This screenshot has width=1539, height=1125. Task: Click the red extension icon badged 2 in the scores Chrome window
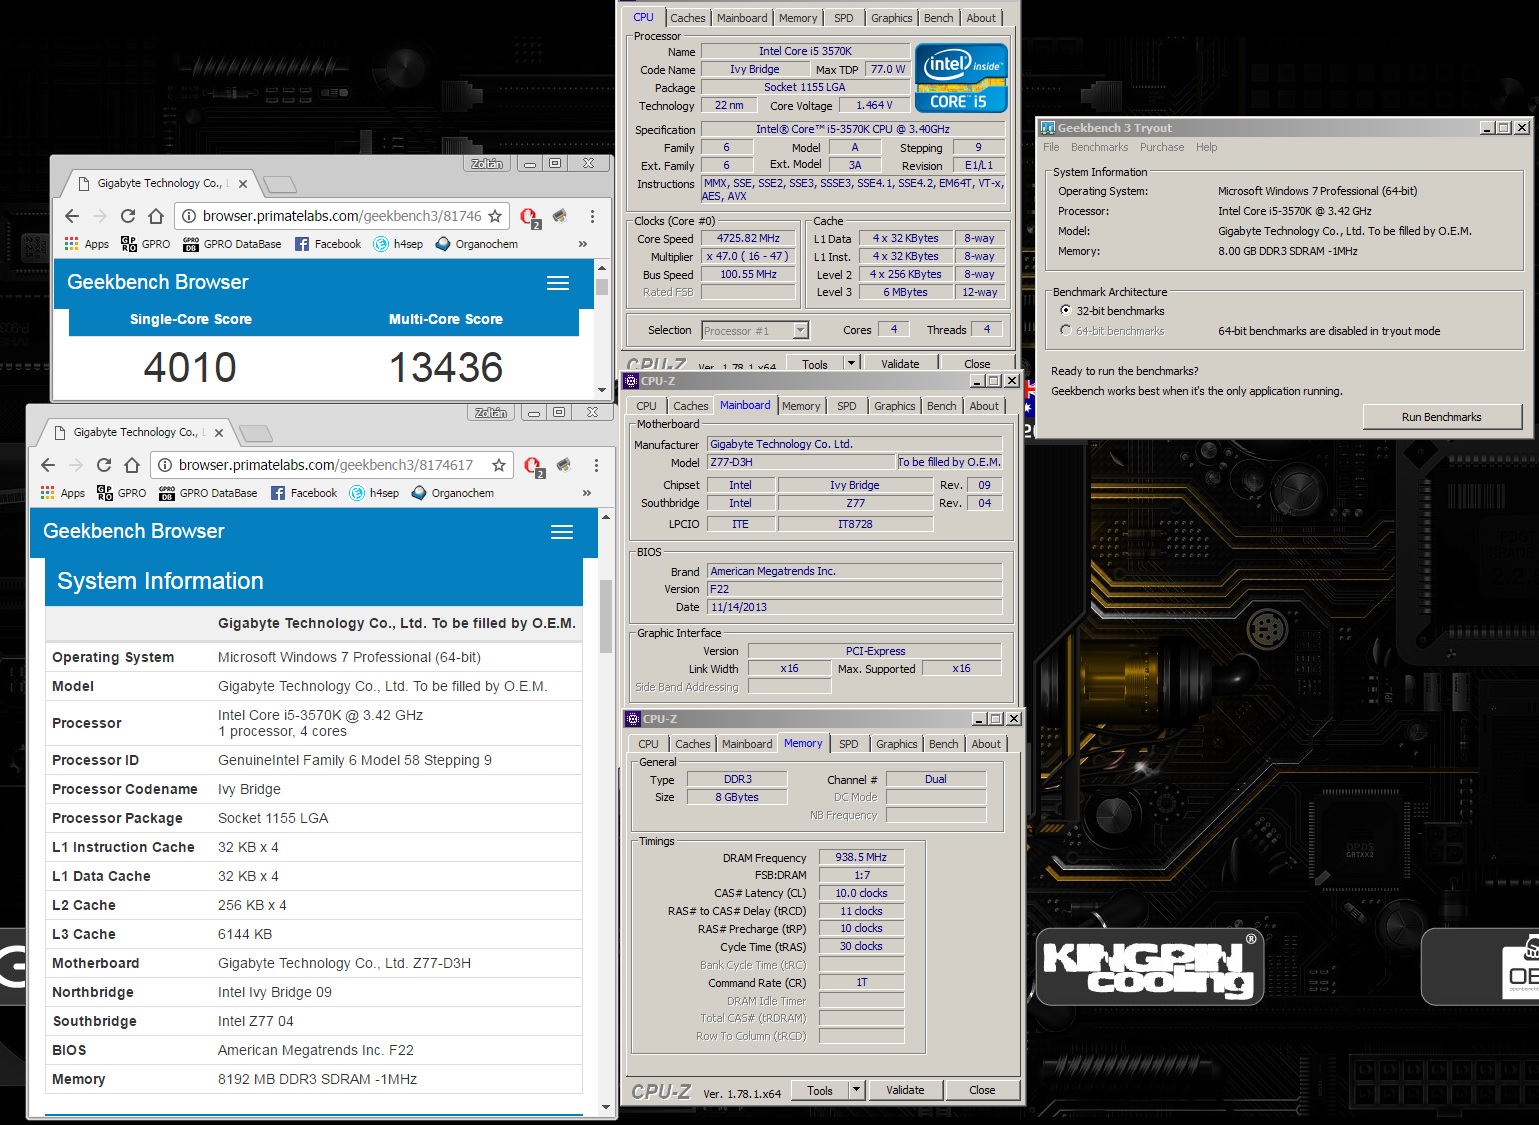click(529, 217)
